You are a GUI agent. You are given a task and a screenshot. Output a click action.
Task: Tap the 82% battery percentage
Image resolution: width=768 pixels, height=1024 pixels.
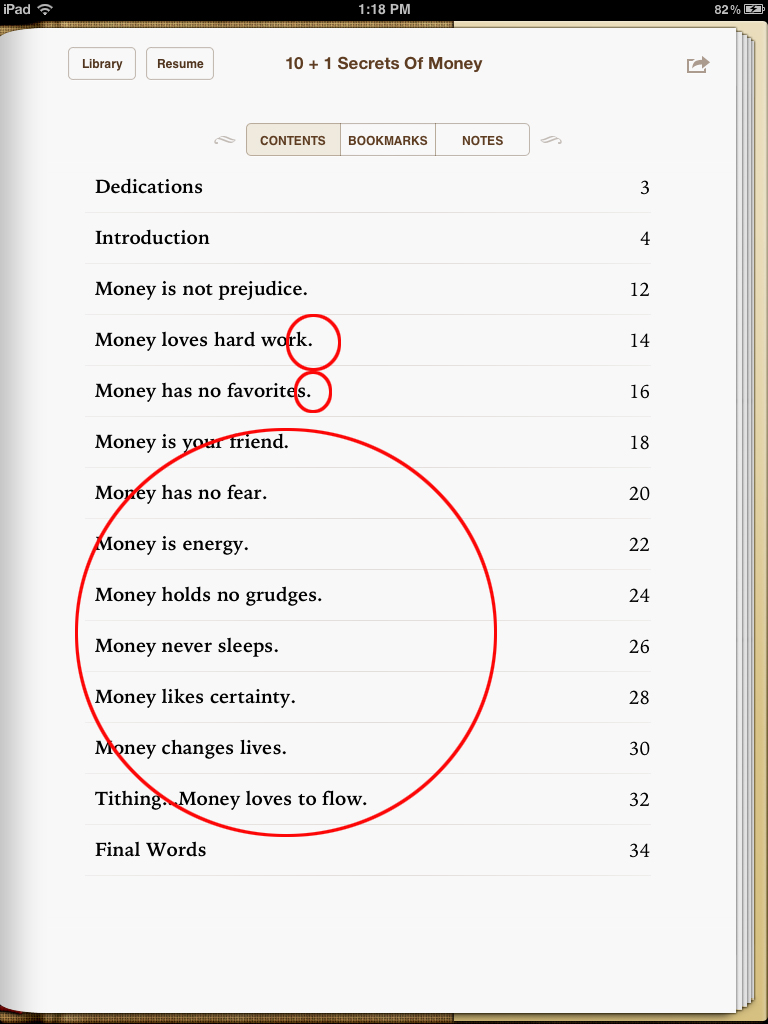click(x=727, y=9)
